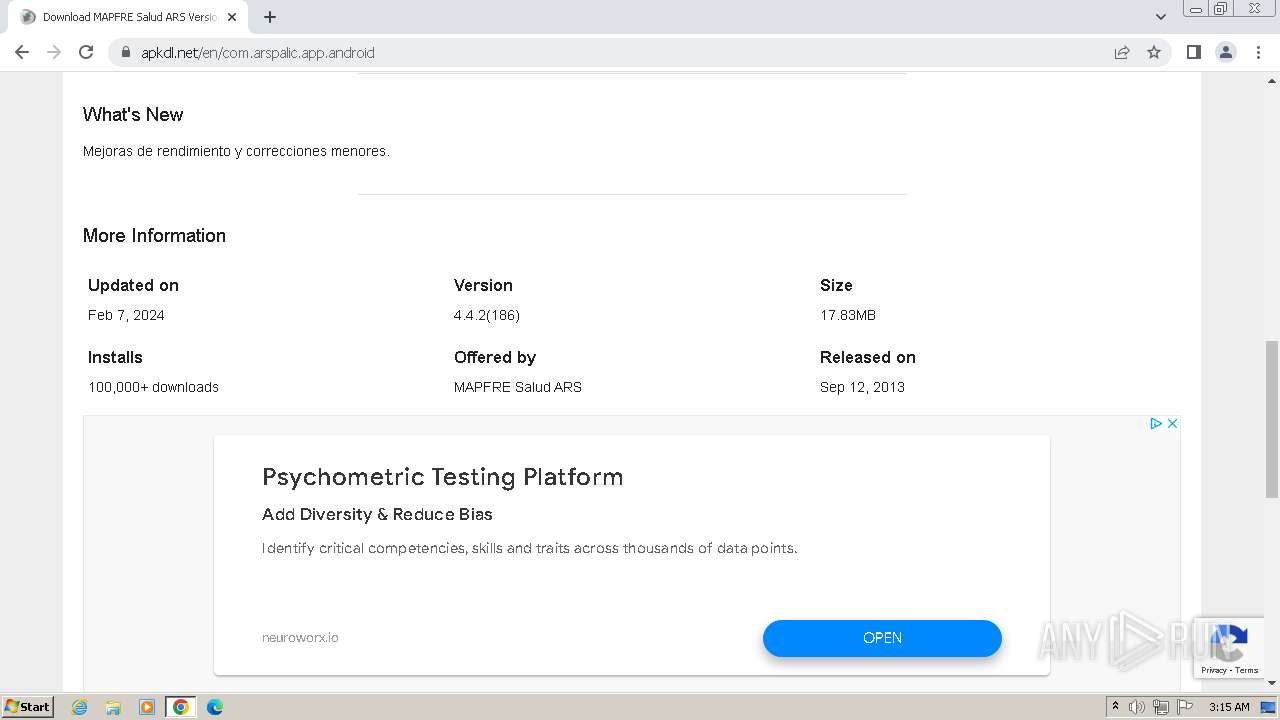Click the More Information heading
The width and height of the screenshot is (1280, 720).
(x=154, y=236)
